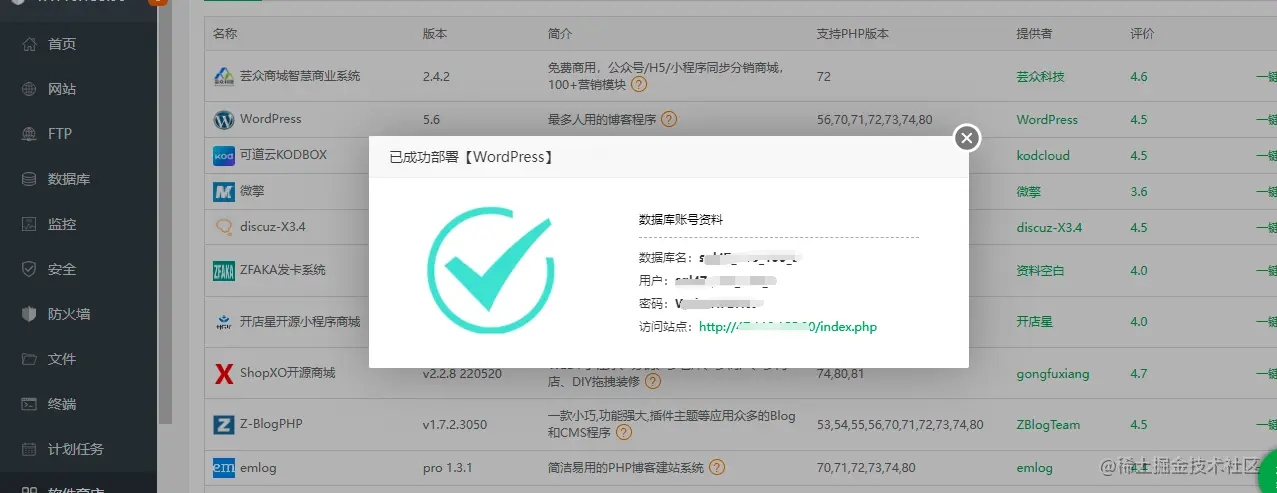Image resolution: width=1277 pixels, height=493 pixels.
Task: Open the 开店星 provider link
Action: click(x=1034, y=322)
